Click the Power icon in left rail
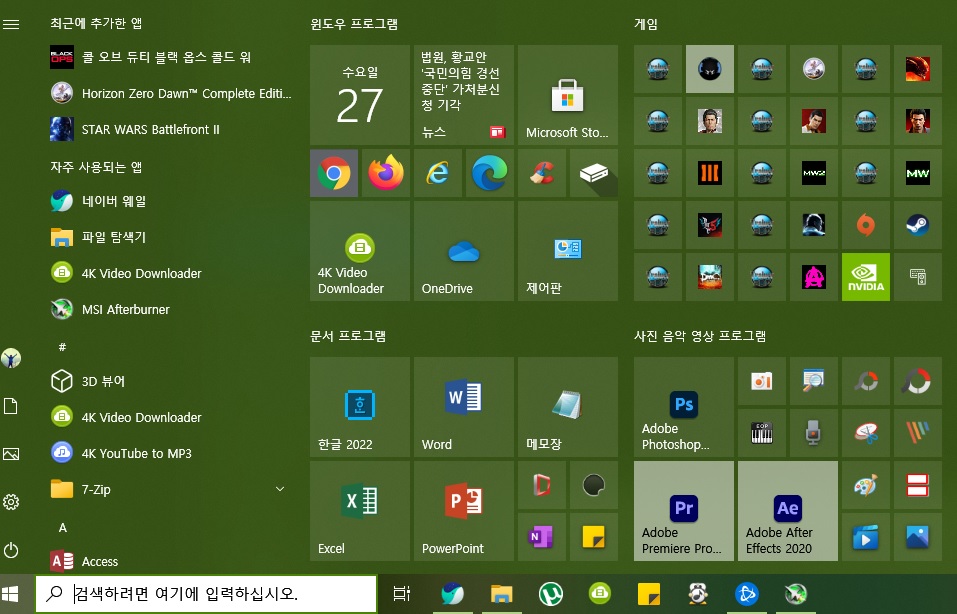The width and height of the screenshot is (957, 614). click(x=11, y=551)
